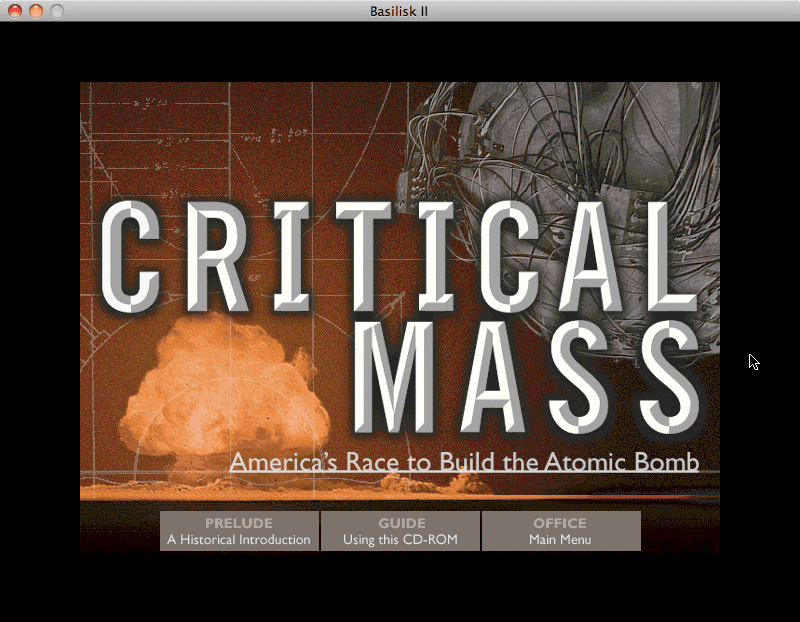This screenshot has width=800, height=622.
Task: Open the Guide to using this CD-ROM
Action: pyautogui.click(x=401, y=531)
